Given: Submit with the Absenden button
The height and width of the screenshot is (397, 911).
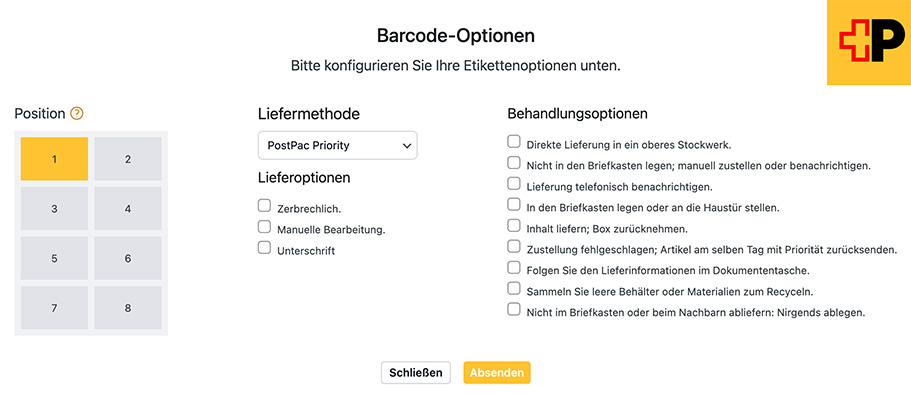Looking at the screenshot, I should pos(497,373).
